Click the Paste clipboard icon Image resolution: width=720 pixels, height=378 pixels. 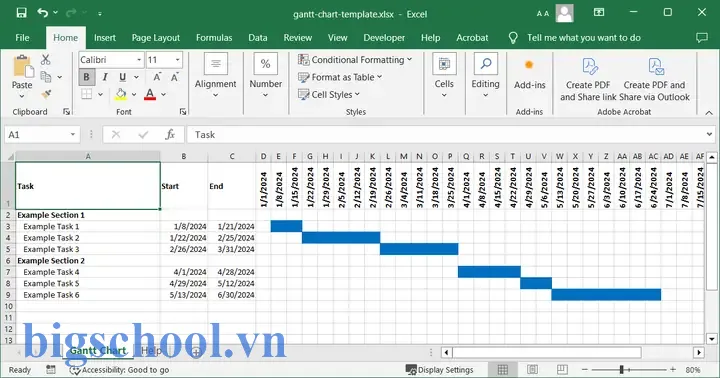click(22, 67)
